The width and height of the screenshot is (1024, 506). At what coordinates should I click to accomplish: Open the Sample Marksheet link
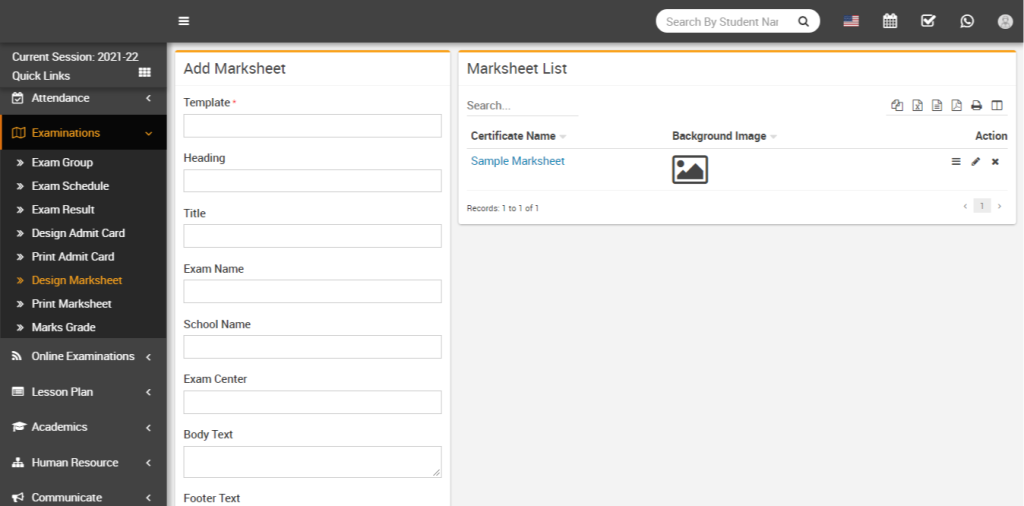click(x=518, y=161)
